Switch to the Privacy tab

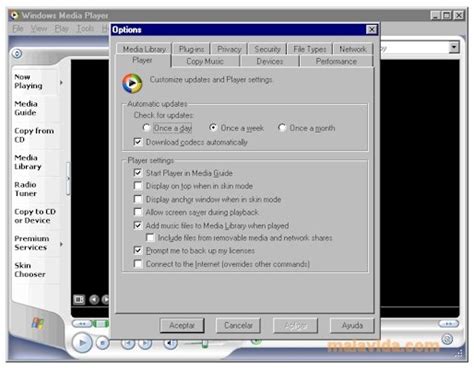[229, 49]
